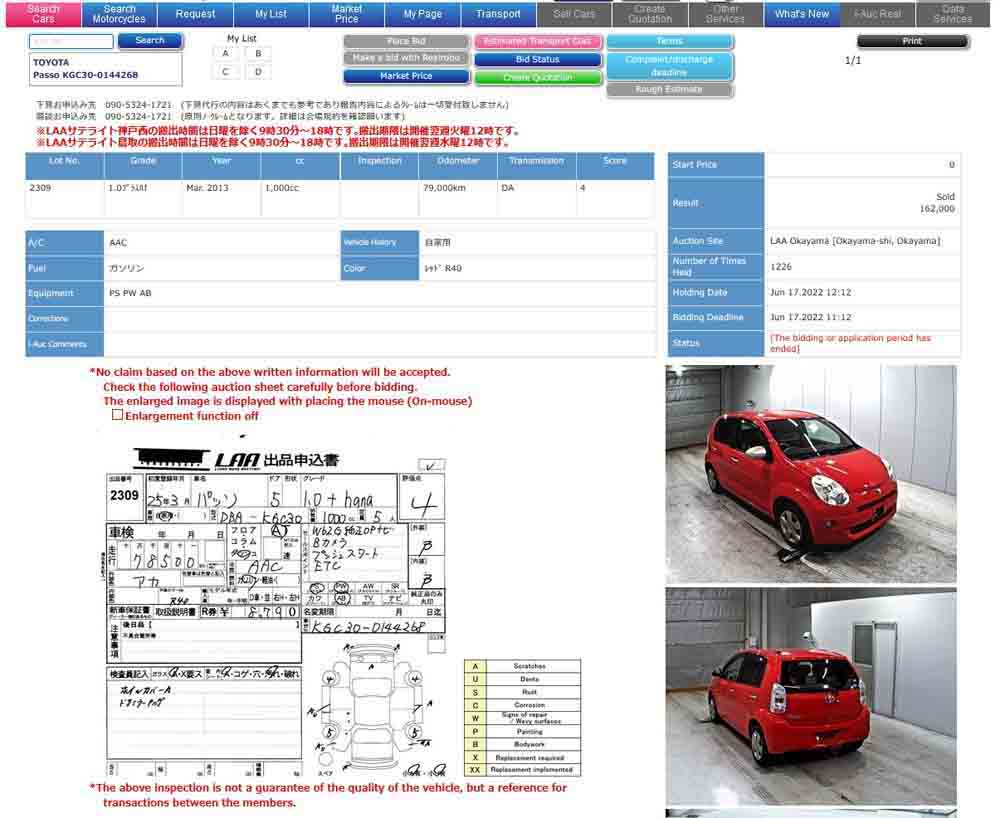Add vehicle to My List B
This screenshot has width=1000, height=818.
pyautogui.click(x=258, y=54)
